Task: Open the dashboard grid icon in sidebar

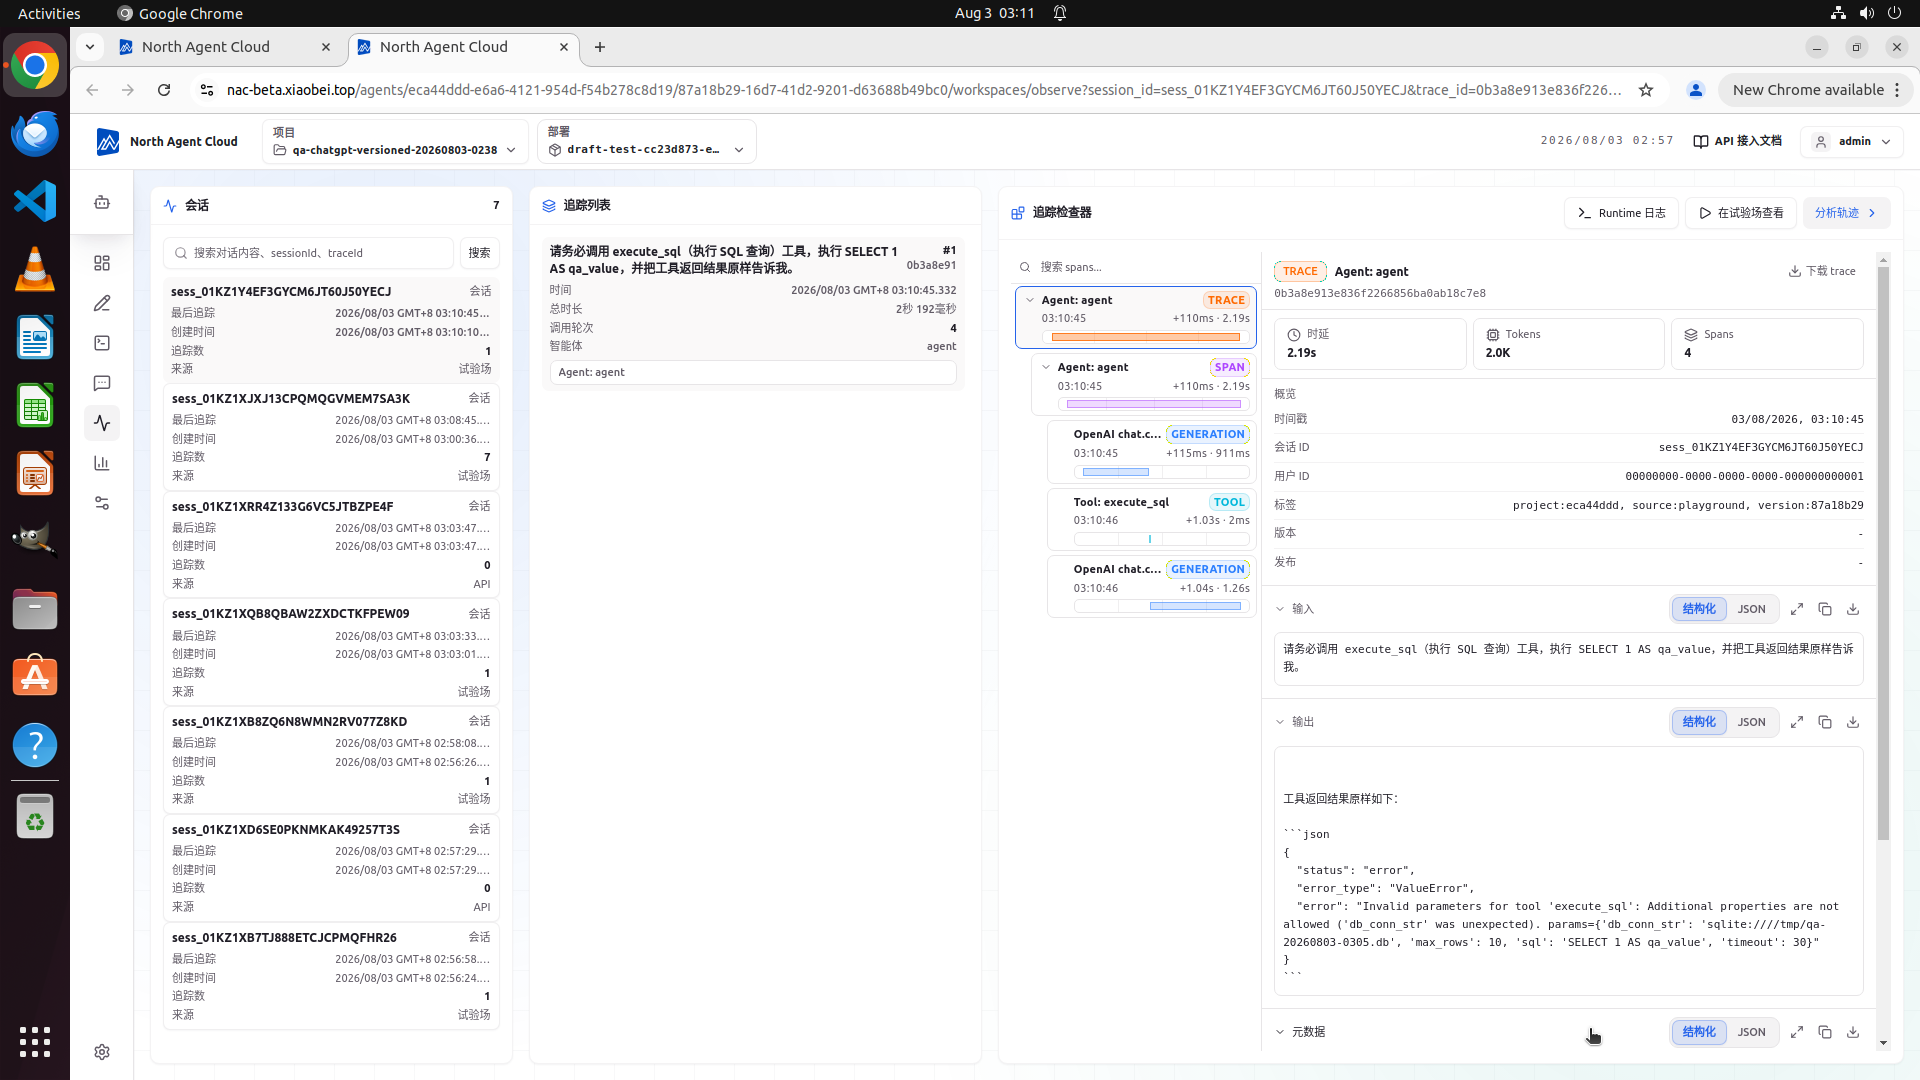Action: tap(102, 263)
